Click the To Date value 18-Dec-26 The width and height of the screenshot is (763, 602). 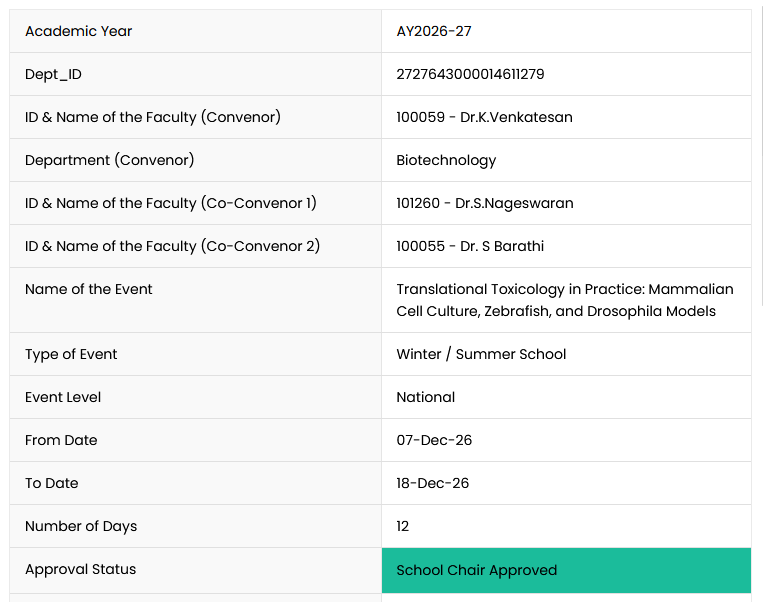tap(433, 483)
